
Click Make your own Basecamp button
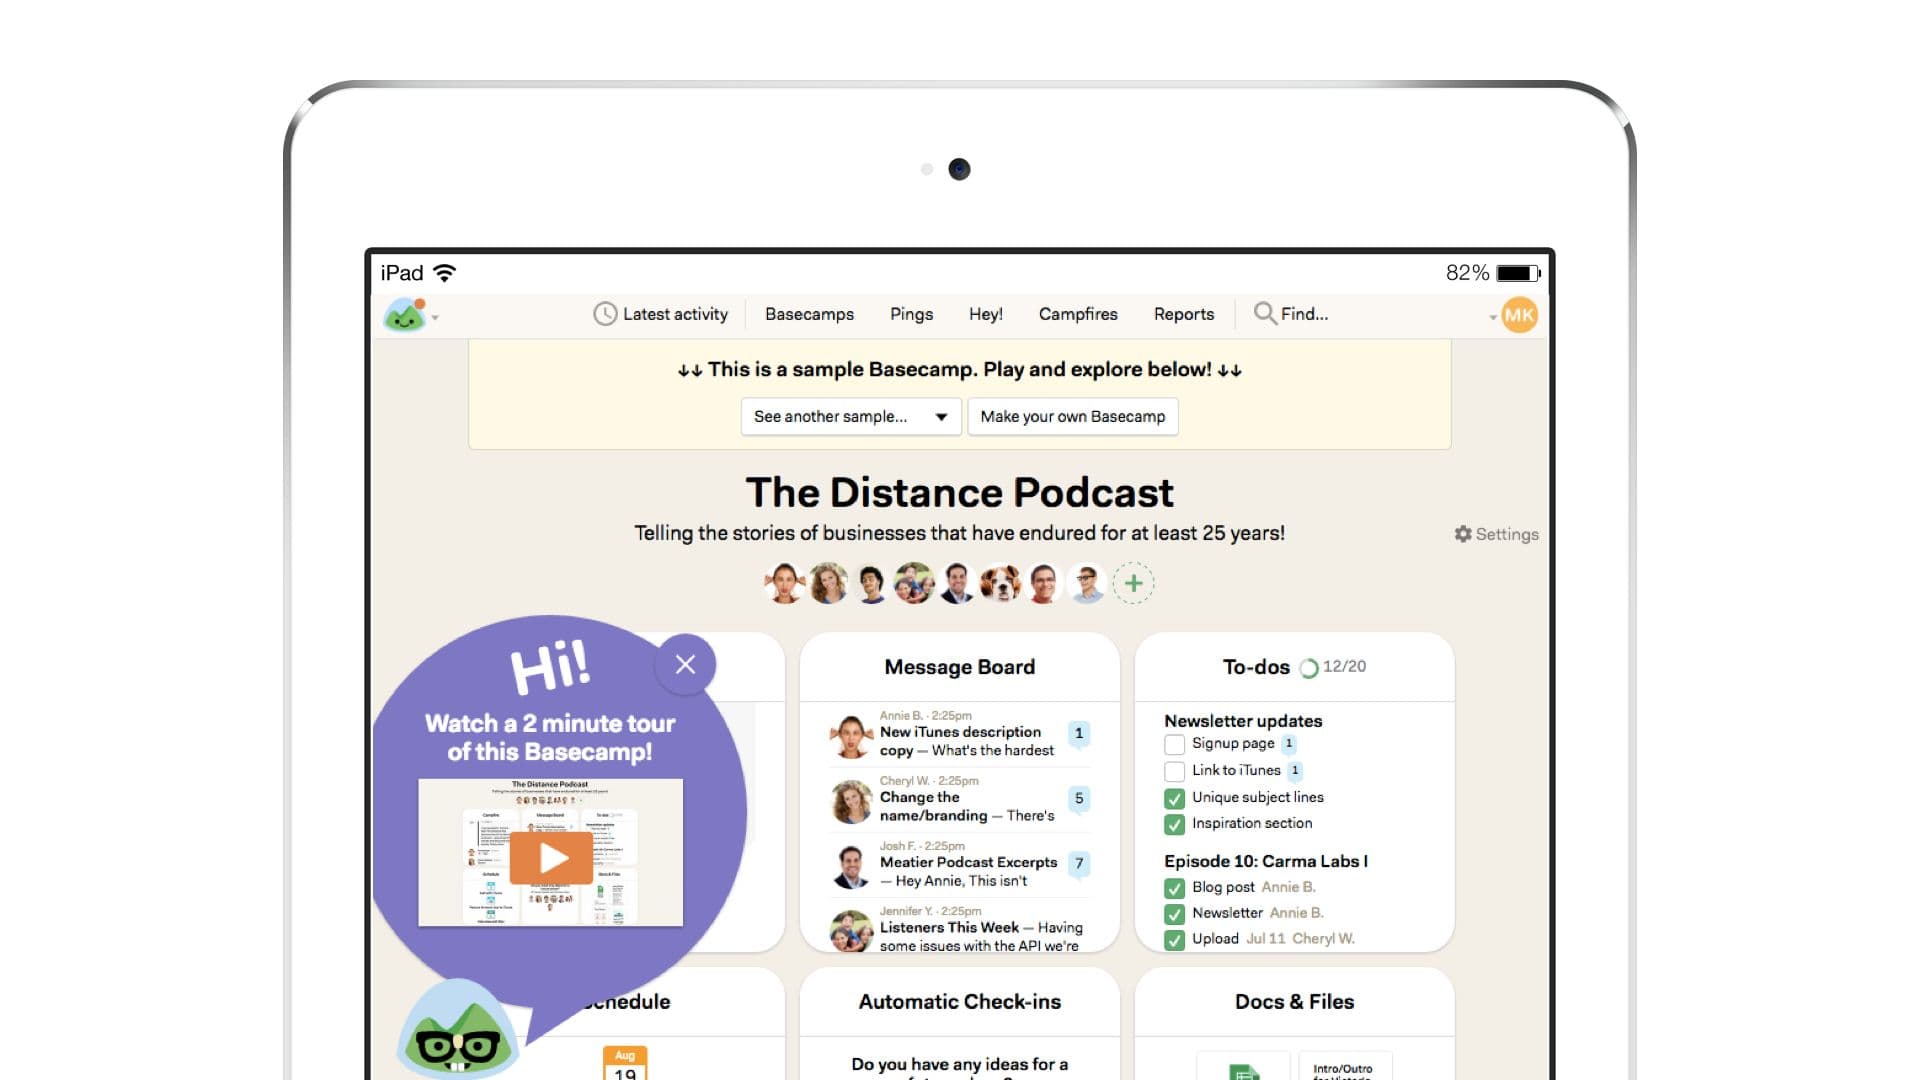click(1072, 416)
